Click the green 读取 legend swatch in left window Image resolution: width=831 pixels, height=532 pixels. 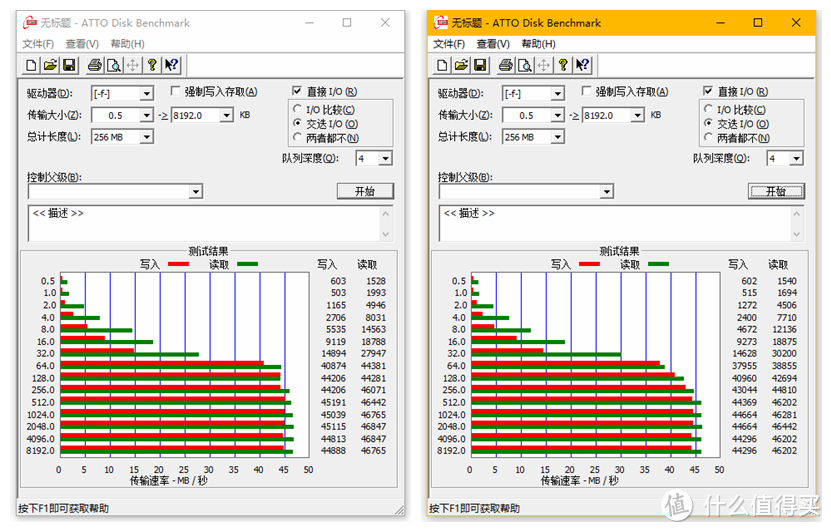pos(247,264)
